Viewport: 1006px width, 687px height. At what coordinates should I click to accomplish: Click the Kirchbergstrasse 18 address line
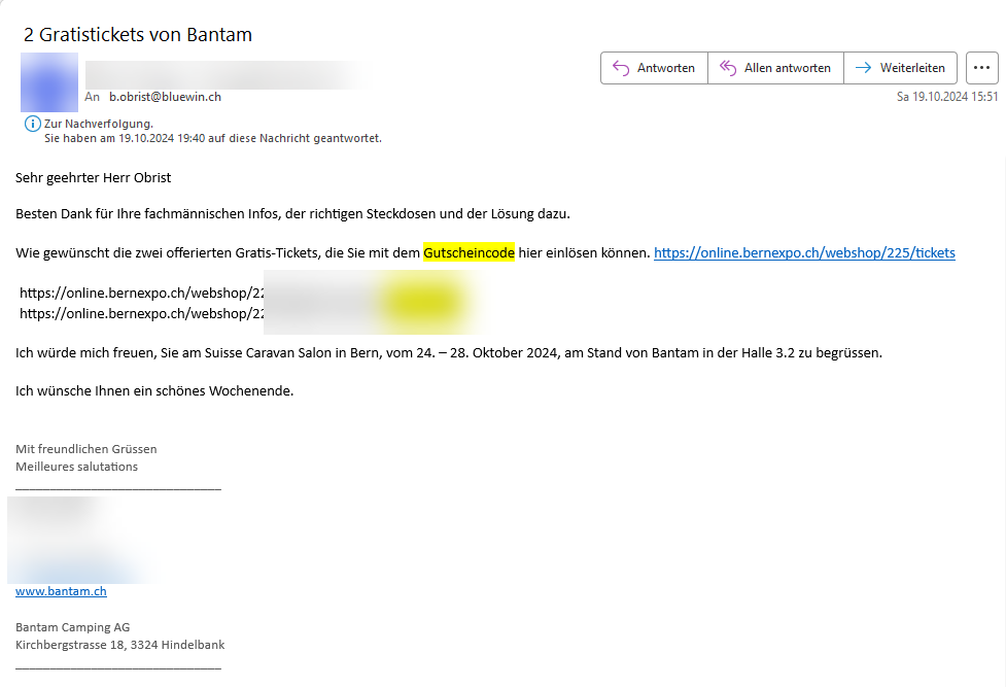pyautogui.click(x=120, y=645)
